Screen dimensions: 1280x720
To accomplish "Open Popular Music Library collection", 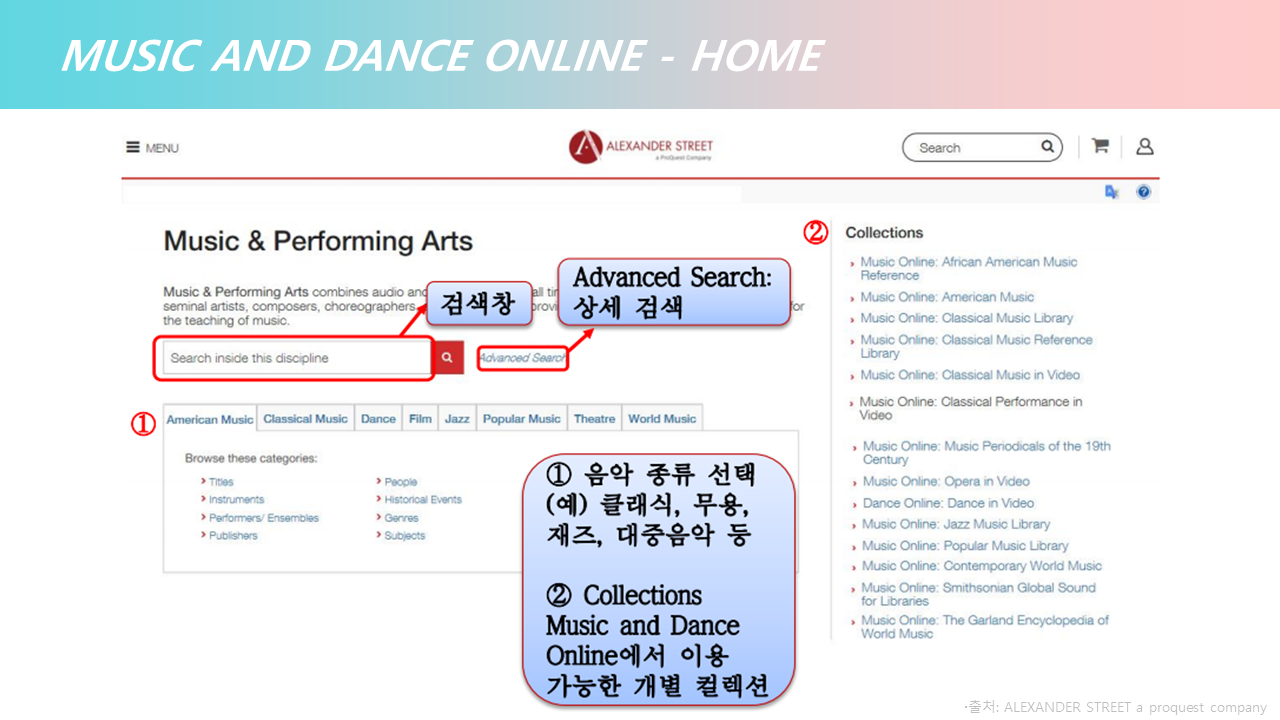I will 964,546.
